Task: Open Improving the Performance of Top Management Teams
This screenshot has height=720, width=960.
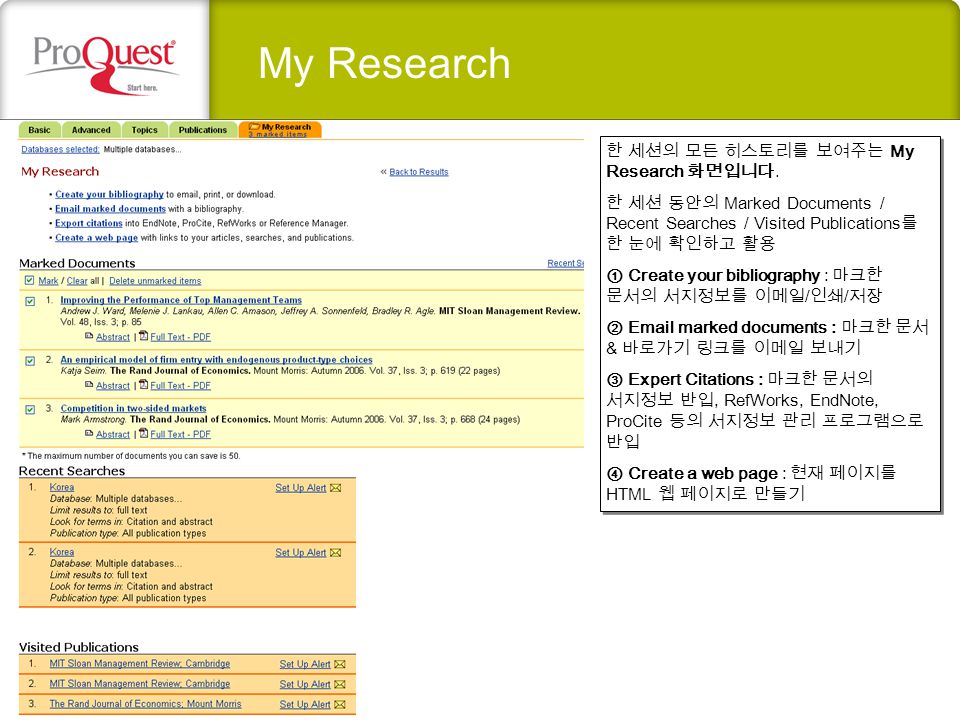Action: click(x=181, y=300)
